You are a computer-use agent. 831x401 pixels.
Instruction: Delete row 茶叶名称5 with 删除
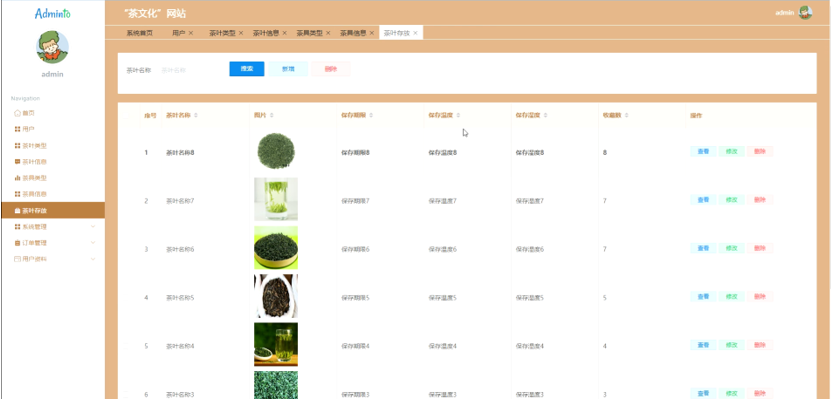coord(759,297)
